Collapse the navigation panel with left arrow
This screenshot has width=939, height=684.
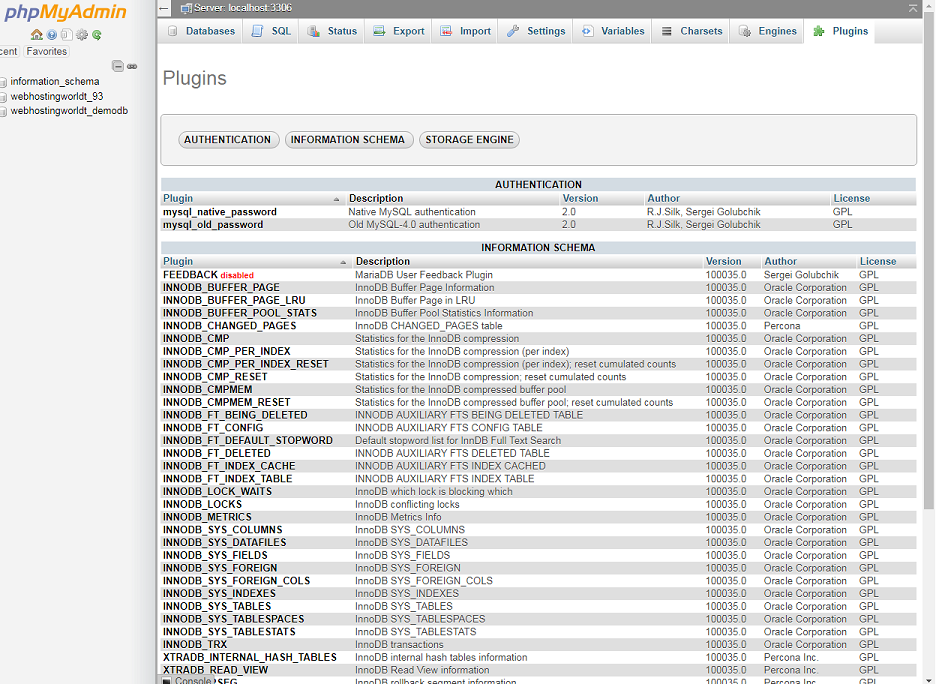pyautogui.click(x=164, y=8)
